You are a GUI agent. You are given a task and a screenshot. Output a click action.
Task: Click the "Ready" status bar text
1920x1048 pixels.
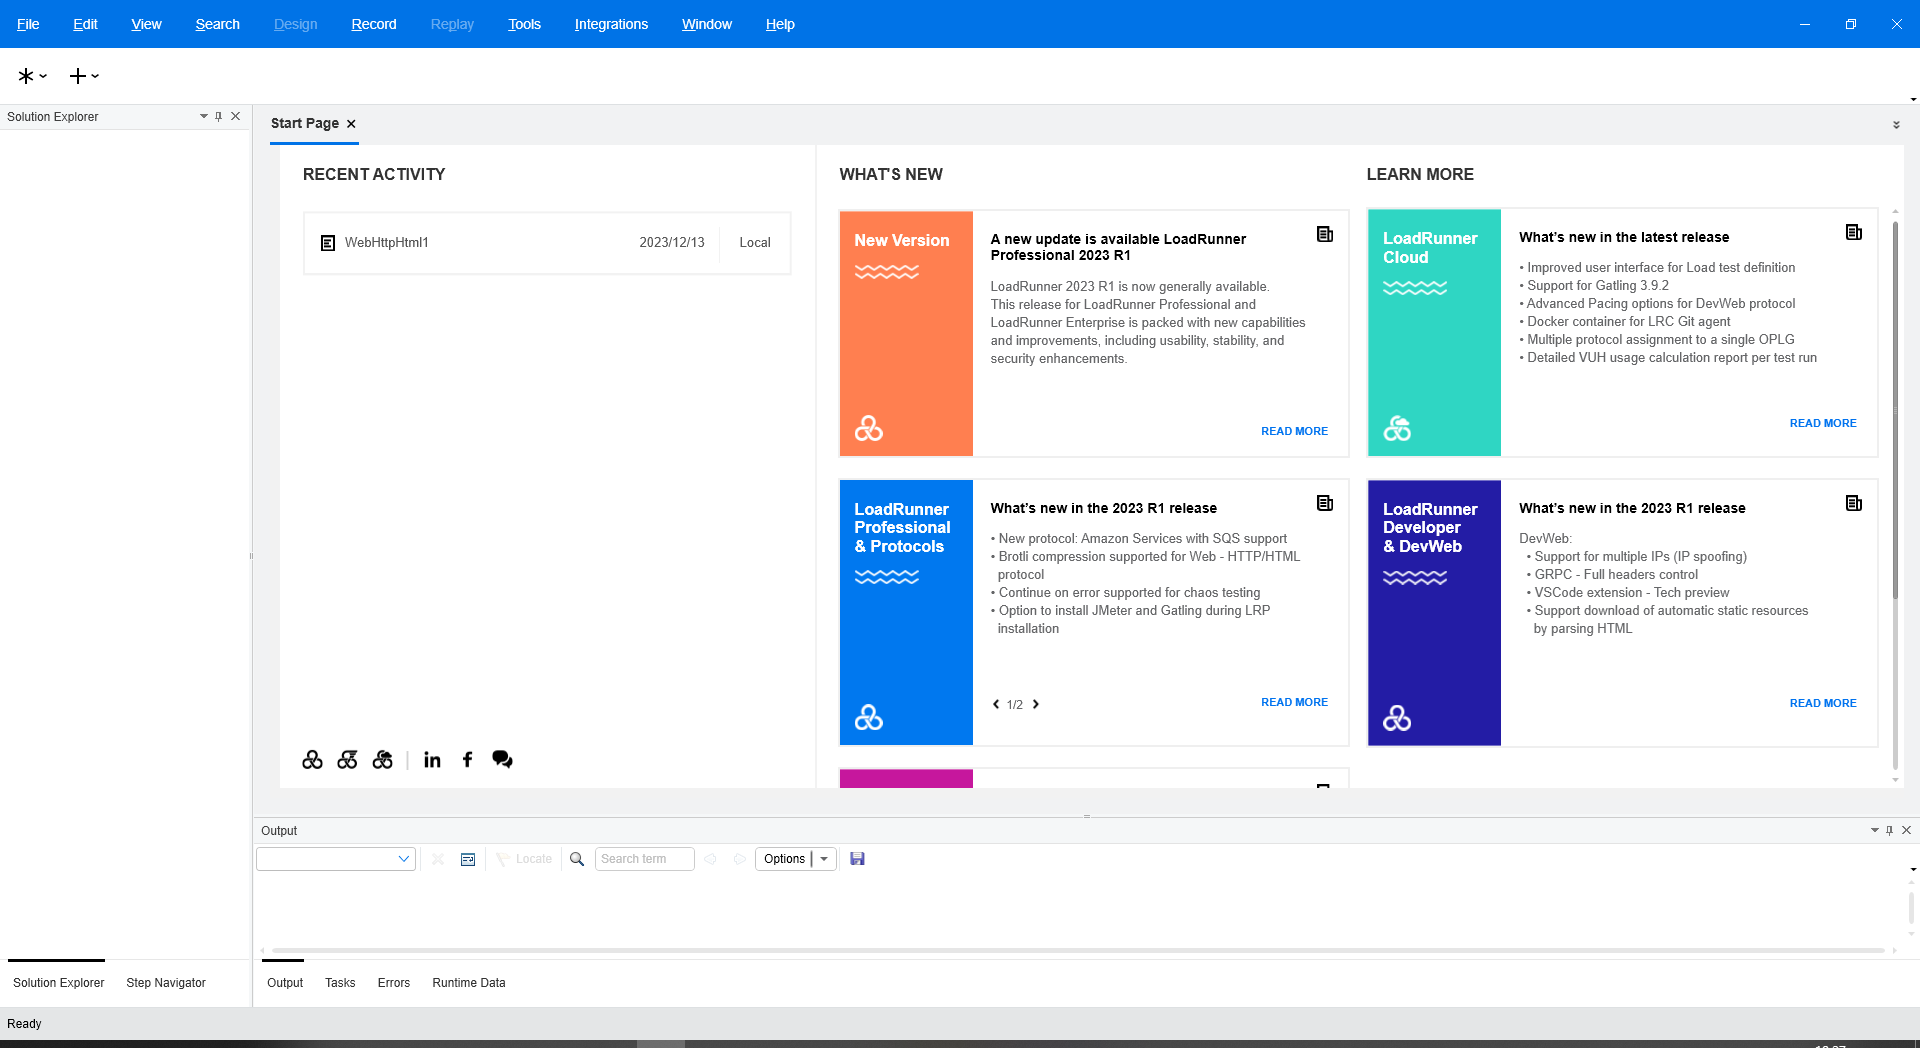[x=24, y=1024]
